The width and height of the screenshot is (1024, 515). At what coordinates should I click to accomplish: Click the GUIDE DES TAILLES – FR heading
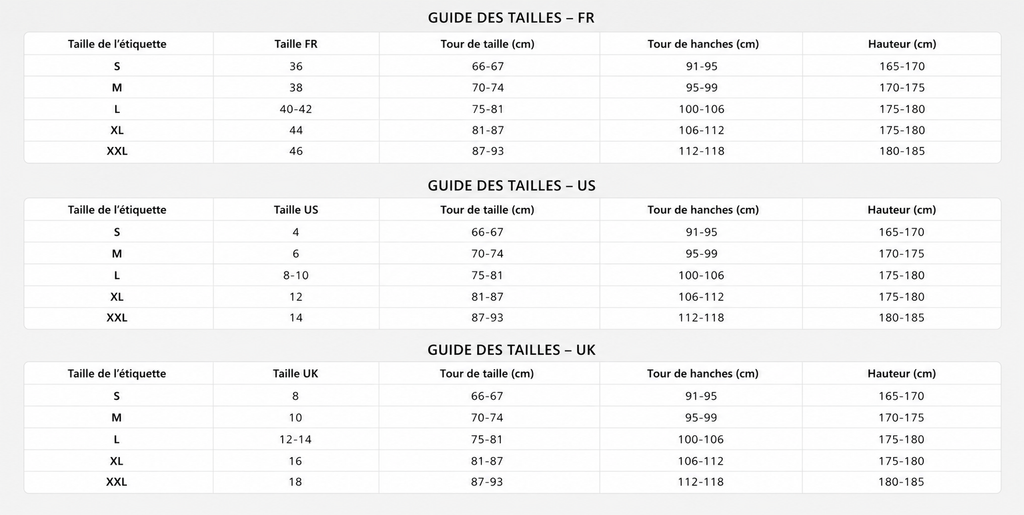[x=511, y=18]
